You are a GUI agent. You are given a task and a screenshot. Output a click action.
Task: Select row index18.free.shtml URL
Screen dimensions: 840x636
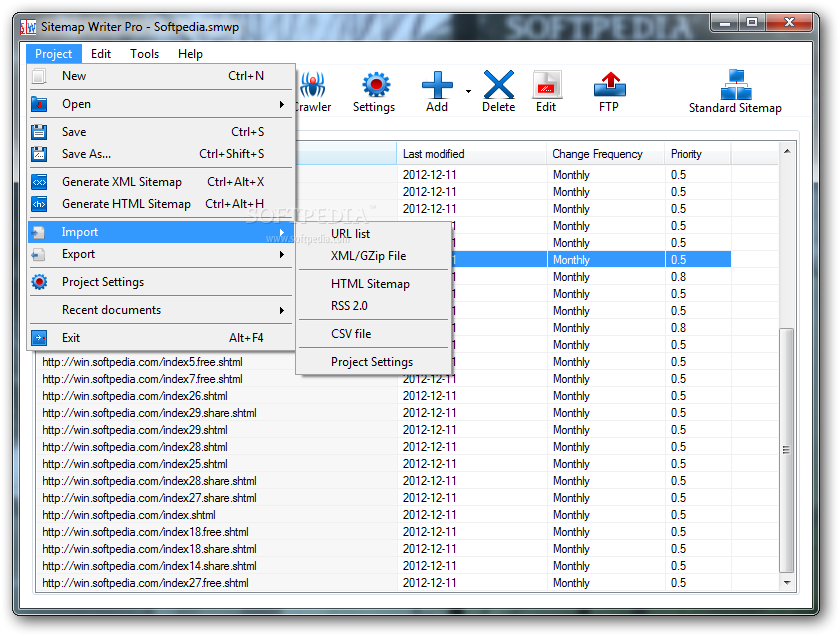click(x=146, y=532)
